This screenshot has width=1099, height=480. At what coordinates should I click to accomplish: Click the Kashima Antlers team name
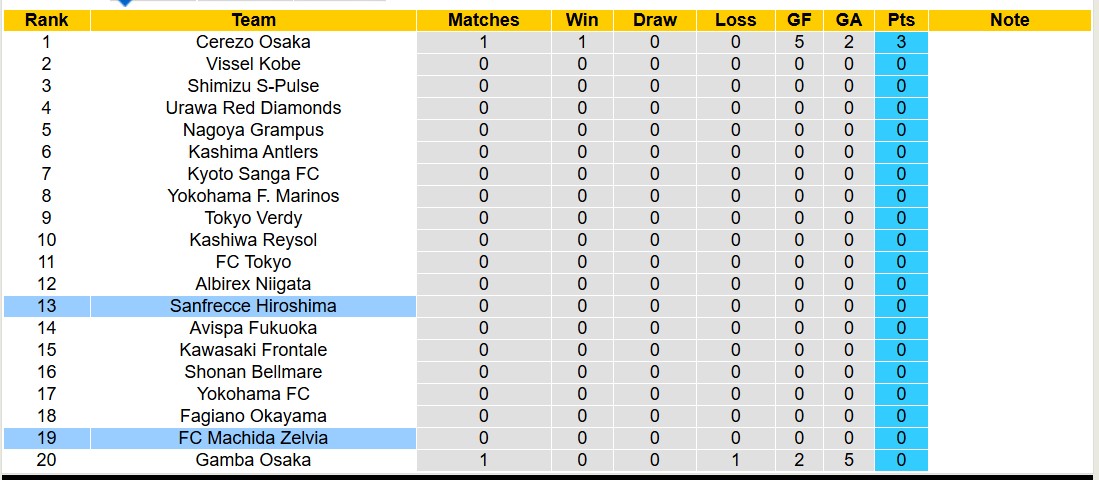point(253,152)
